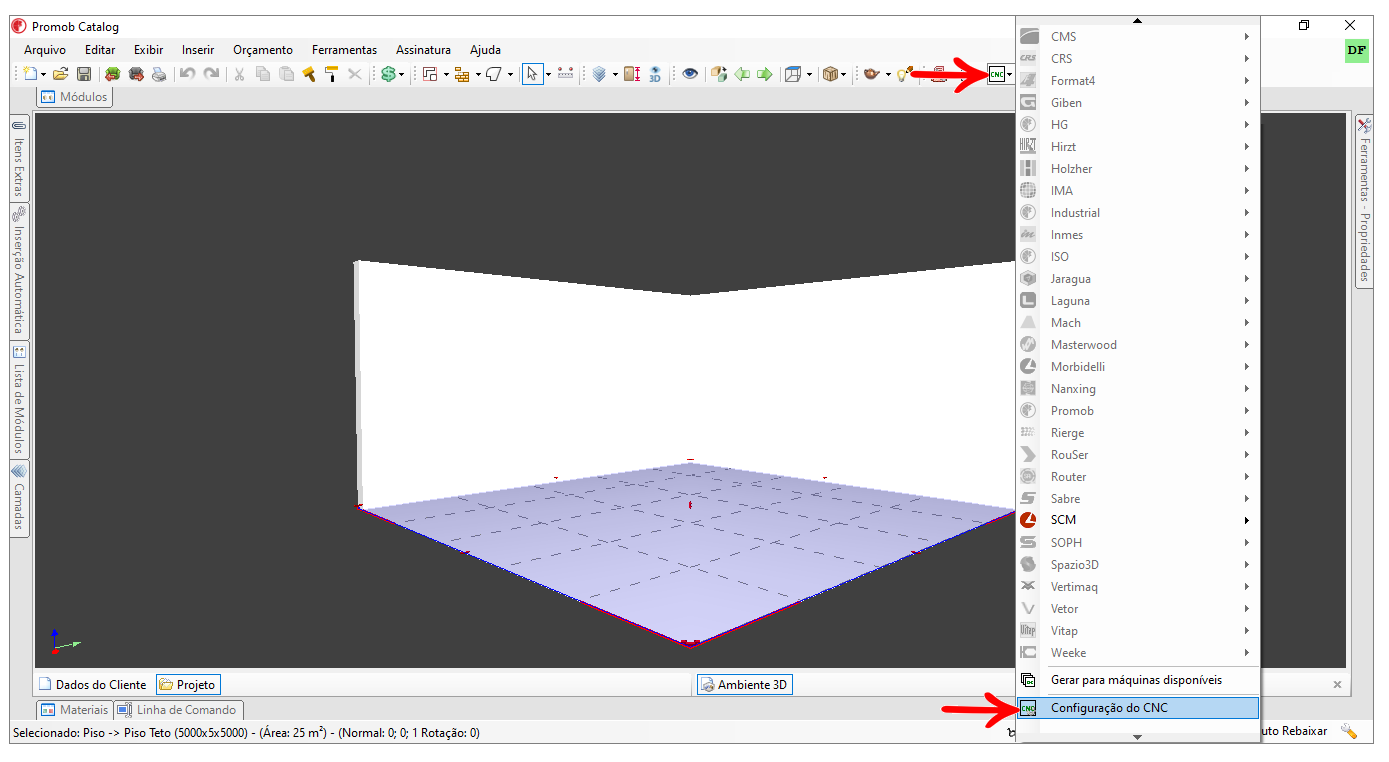
Task: Click the red measurement ruler icon
Action: (566, 74)
